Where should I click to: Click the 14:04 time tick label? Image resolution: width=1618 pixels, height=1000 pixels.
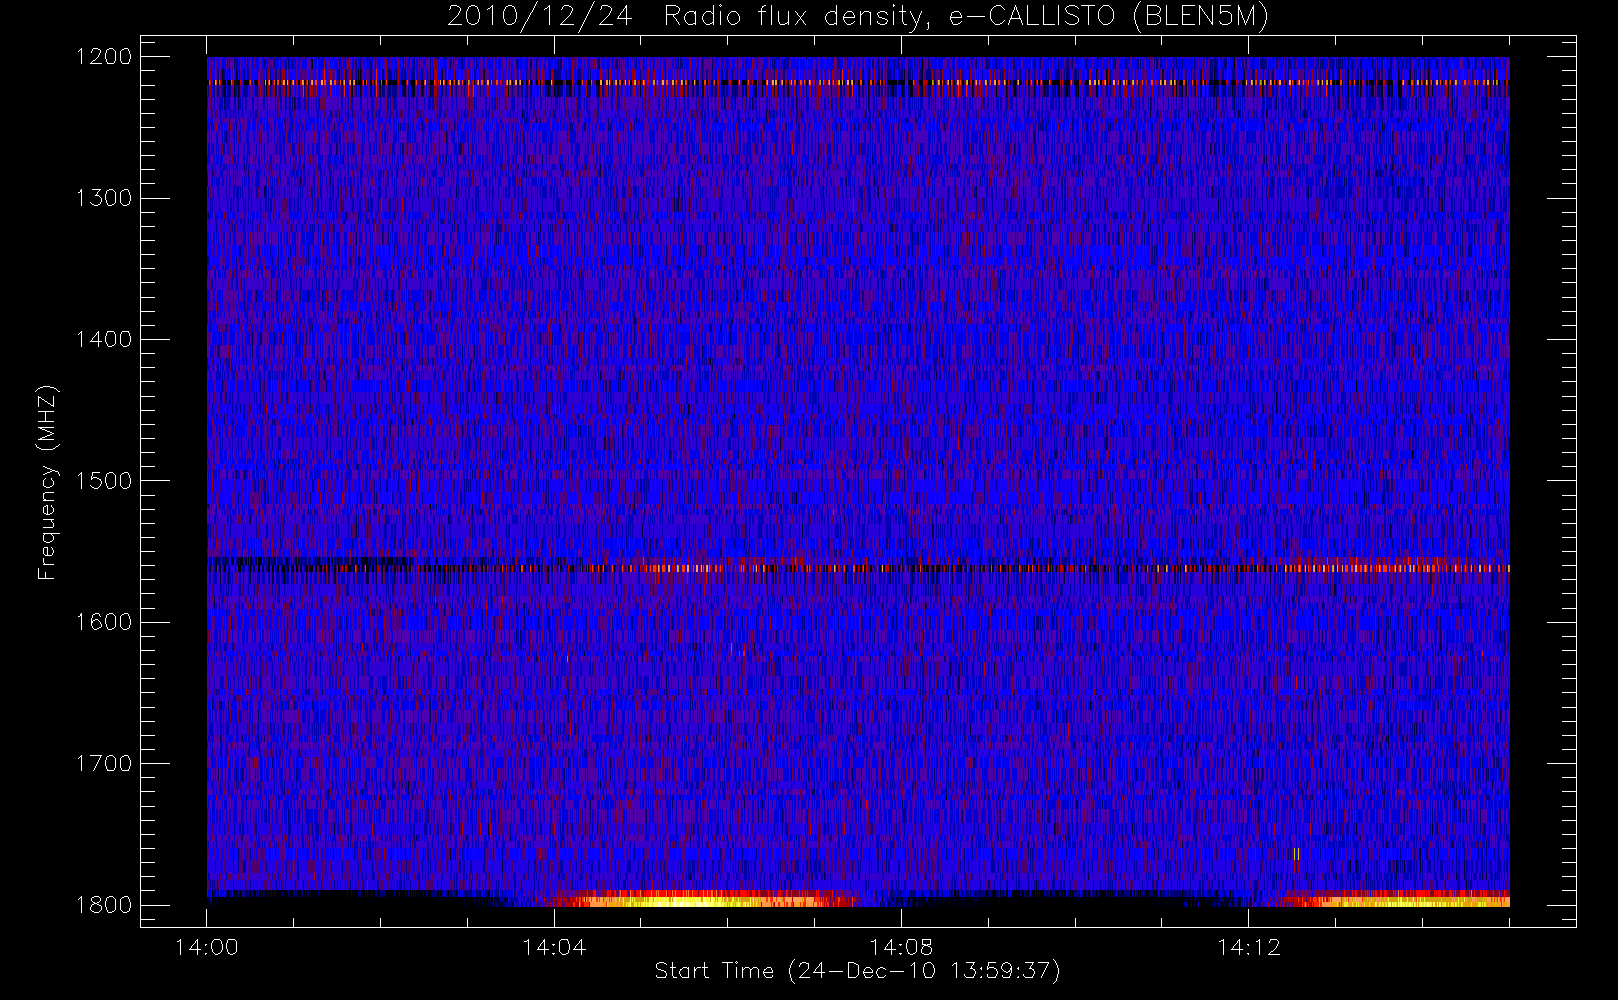point(554,947)
